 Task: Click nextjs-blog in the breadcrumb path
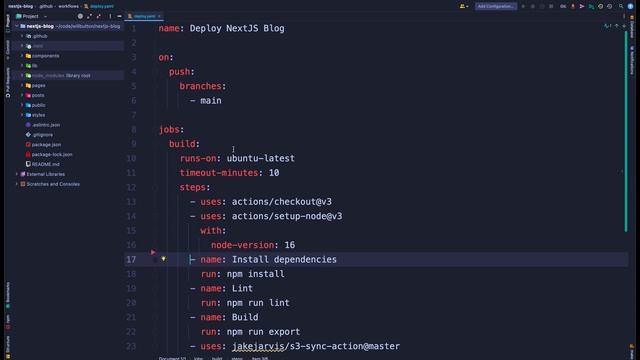pos(20,6)
